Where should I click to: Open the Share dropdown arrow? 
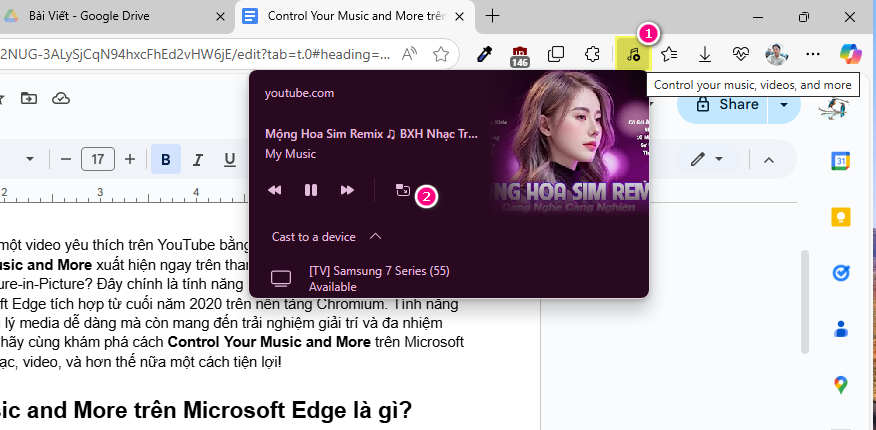tap(784, 104)
